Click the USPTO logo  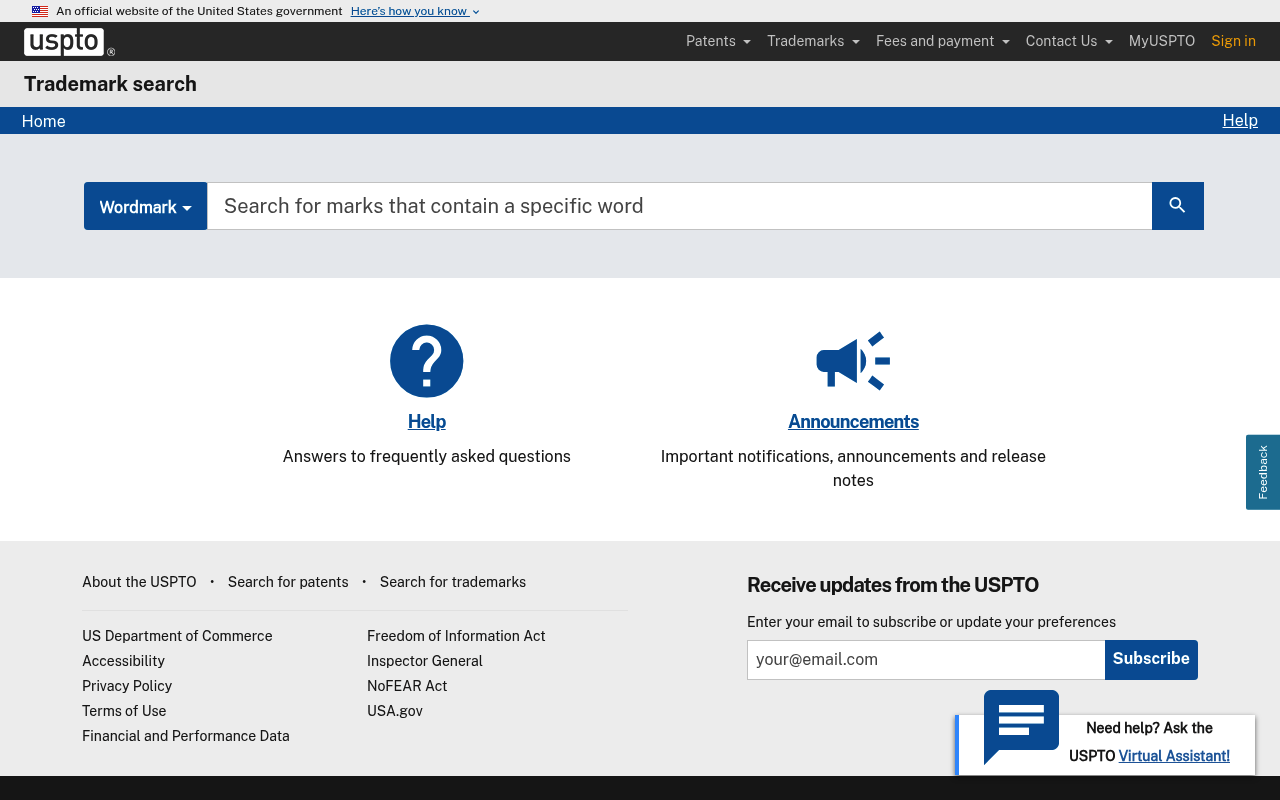point(69,42)
